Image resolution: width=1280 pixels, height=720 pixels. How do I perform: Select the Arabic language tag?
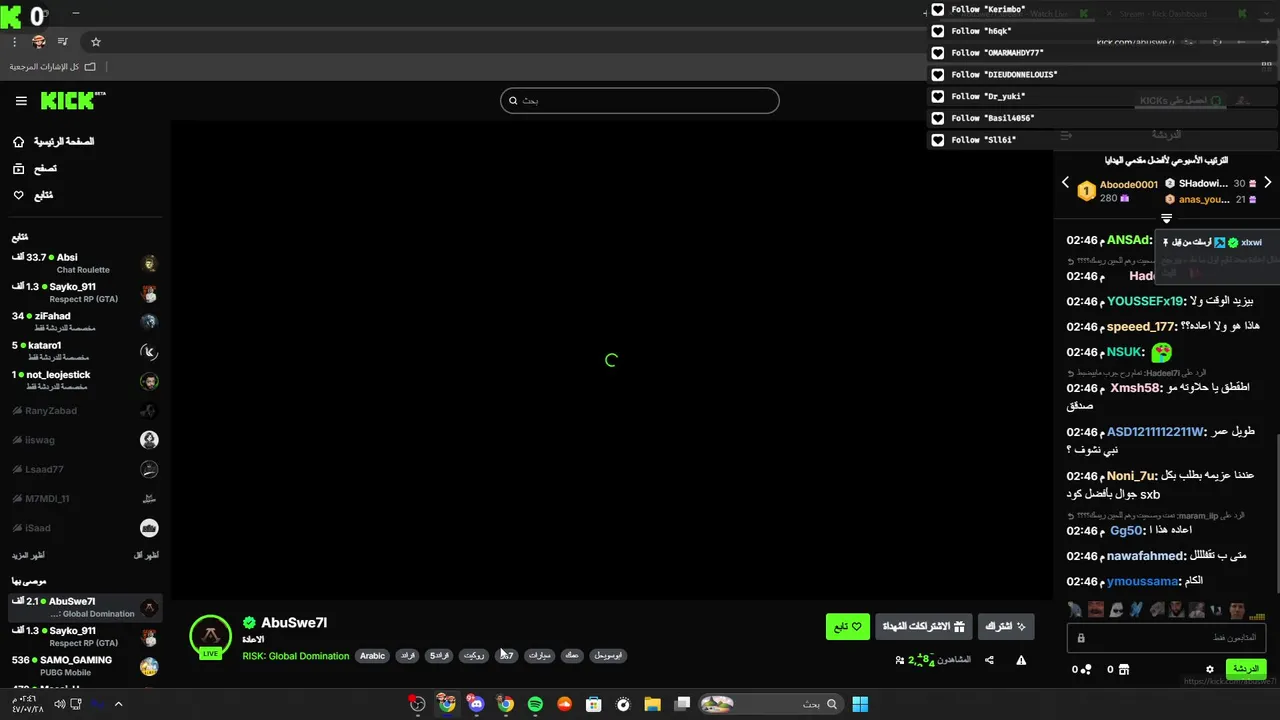tap(372, 656)
